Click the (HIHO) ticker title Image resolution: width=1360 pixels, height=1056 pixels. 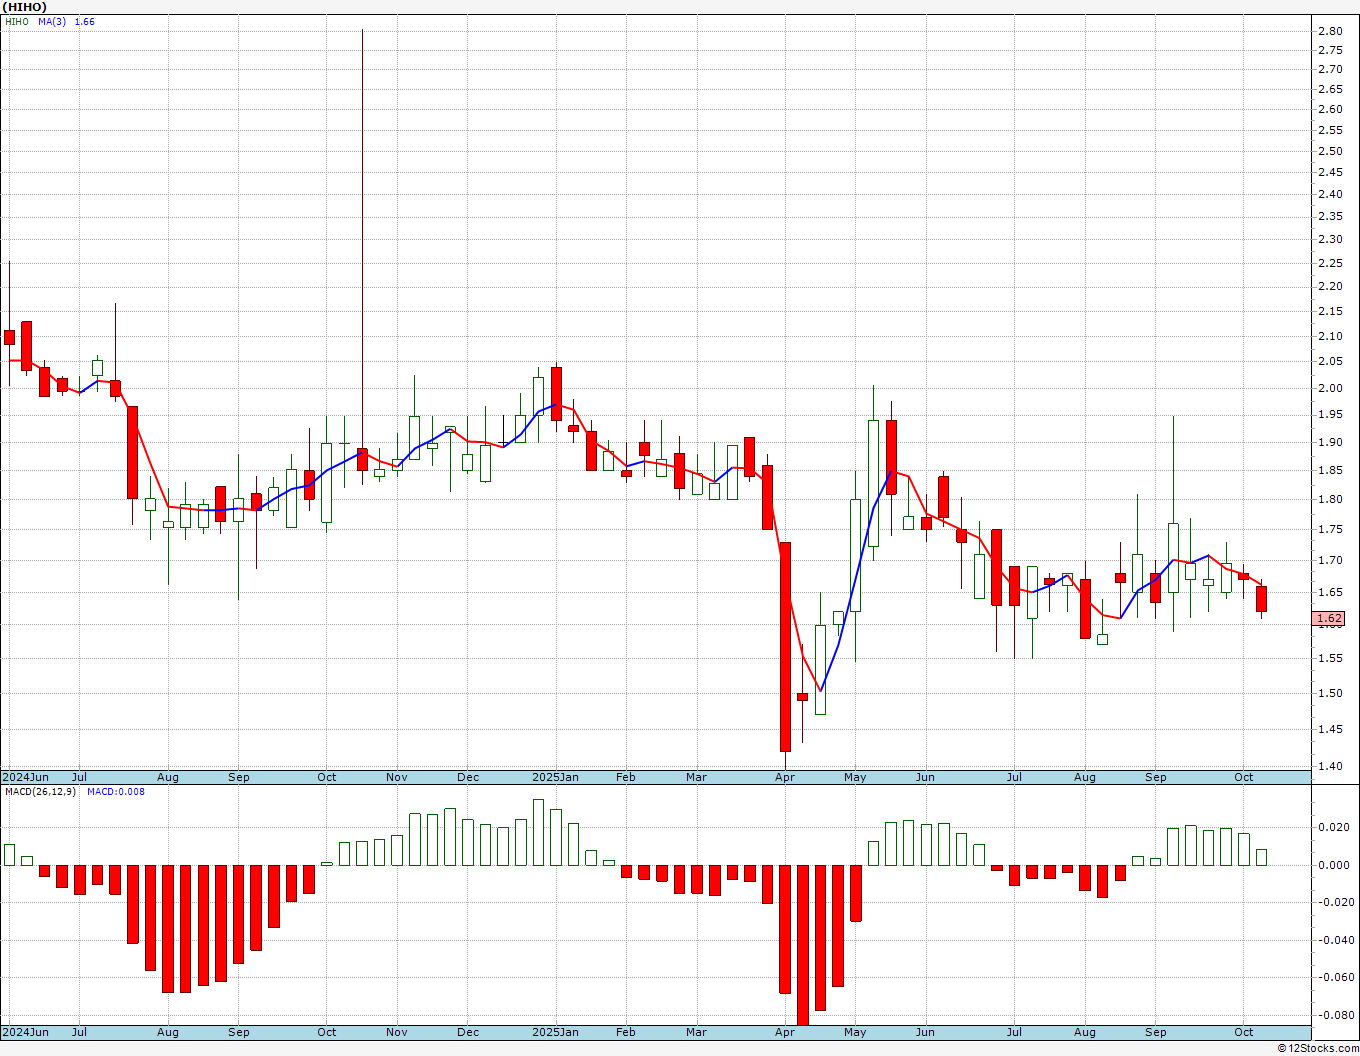[24, 7]
